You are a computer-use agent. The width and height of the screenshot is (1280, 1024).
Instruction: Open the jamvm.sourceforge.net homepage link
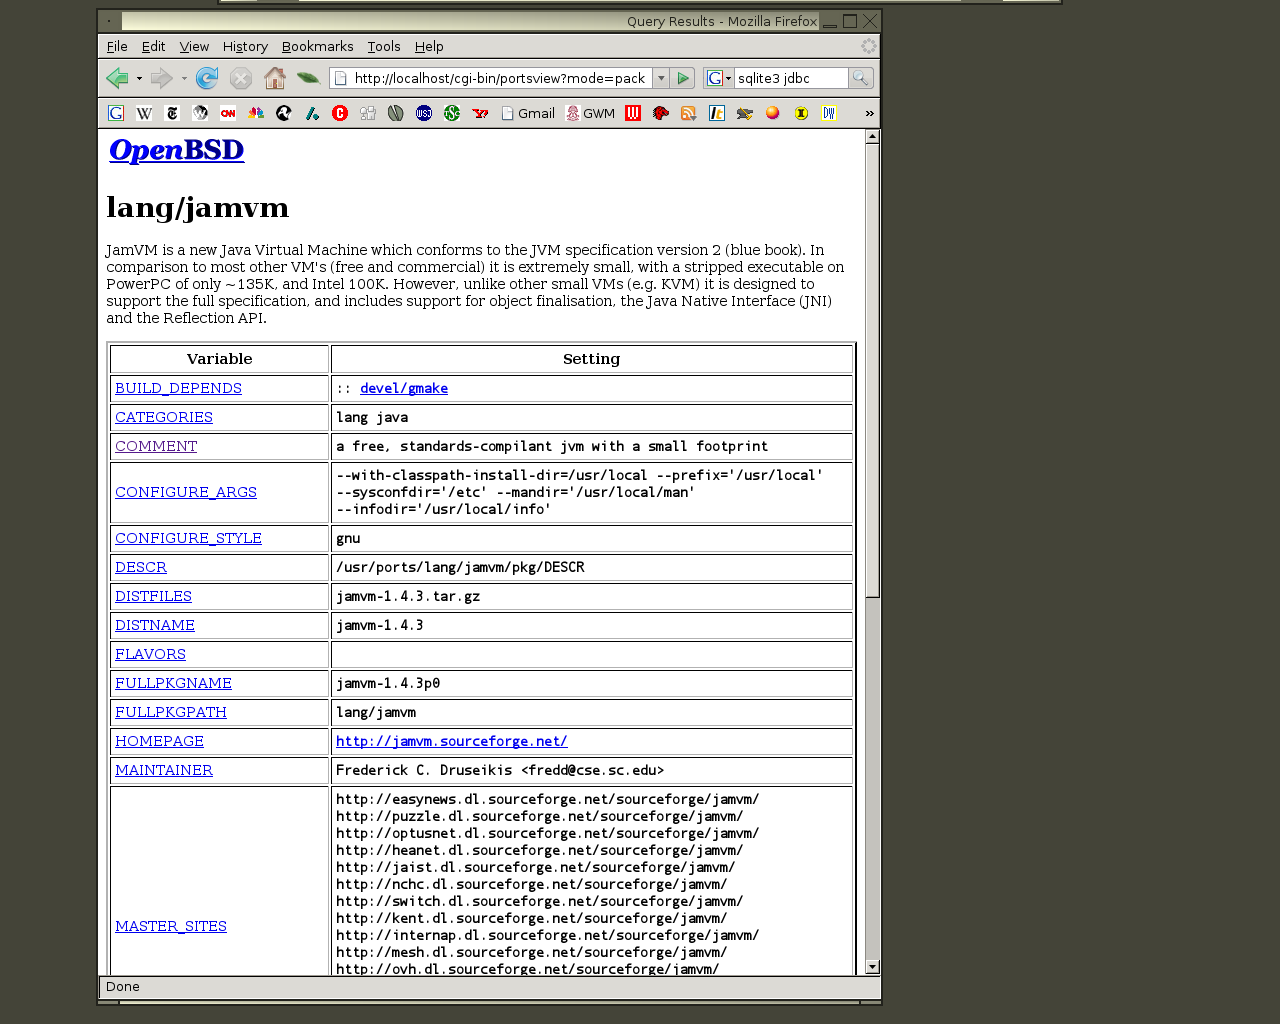click(451, 741)
